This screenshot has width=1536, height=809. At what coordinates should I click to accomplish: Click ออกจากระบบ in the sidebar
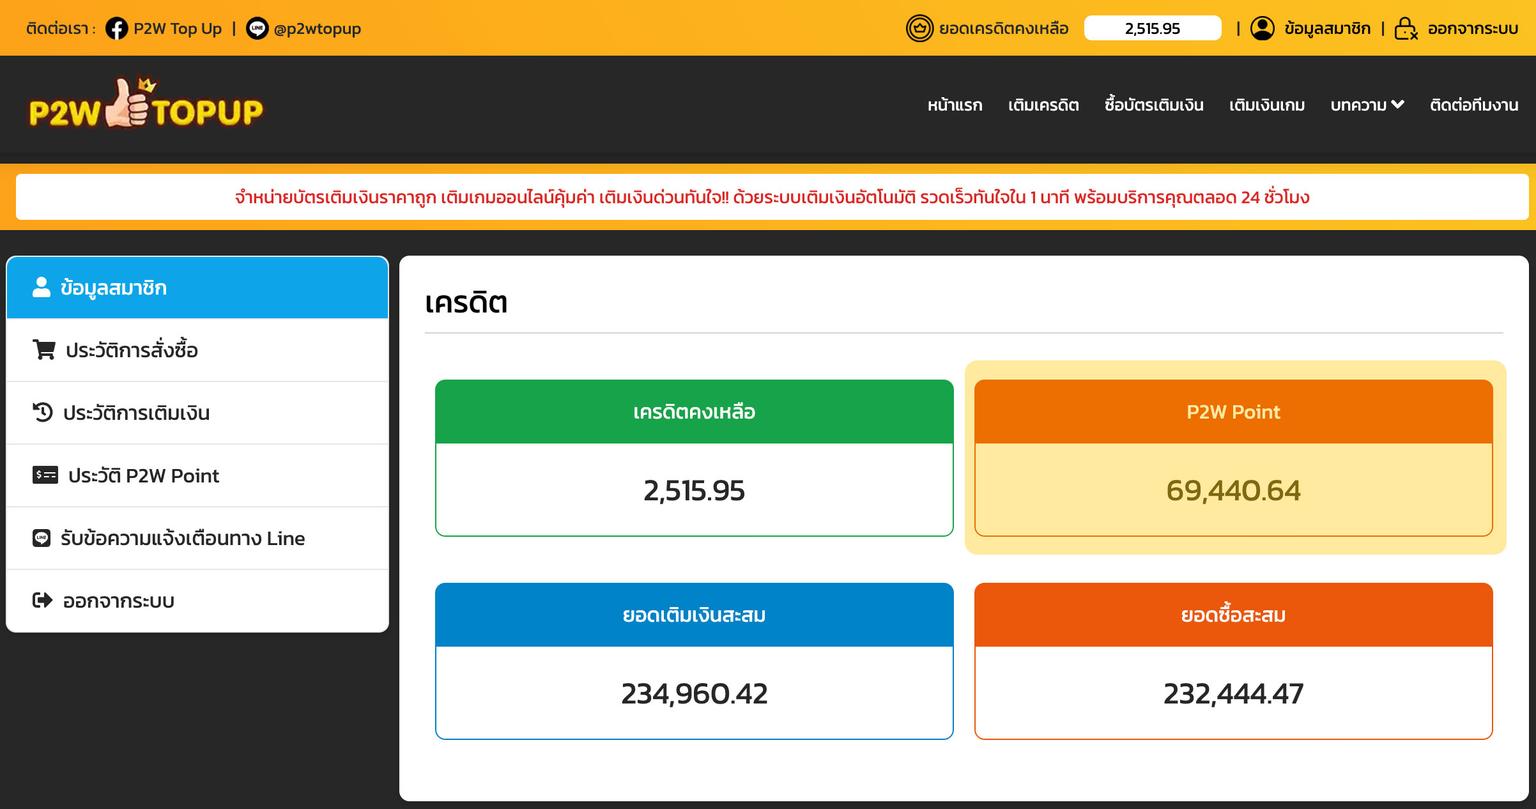coord(197,601)
